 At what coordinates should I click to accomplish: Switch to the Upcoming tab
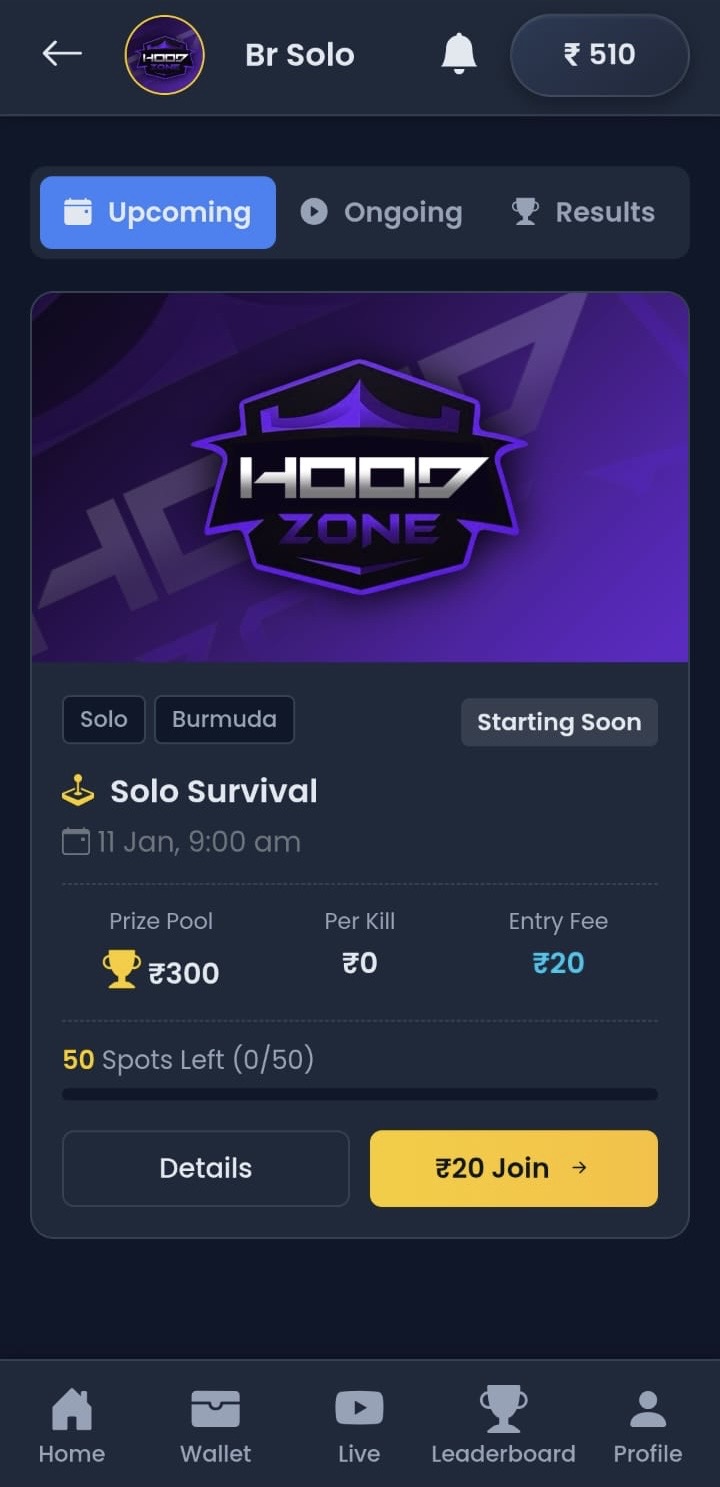[x=158, y=212]
